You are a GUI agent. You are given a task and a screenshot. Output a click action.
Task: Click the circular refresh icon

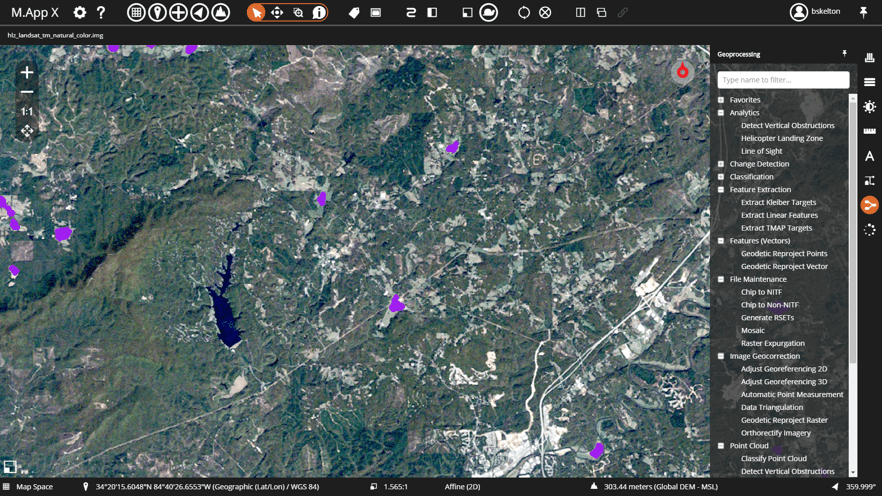(x=524, y=12)
